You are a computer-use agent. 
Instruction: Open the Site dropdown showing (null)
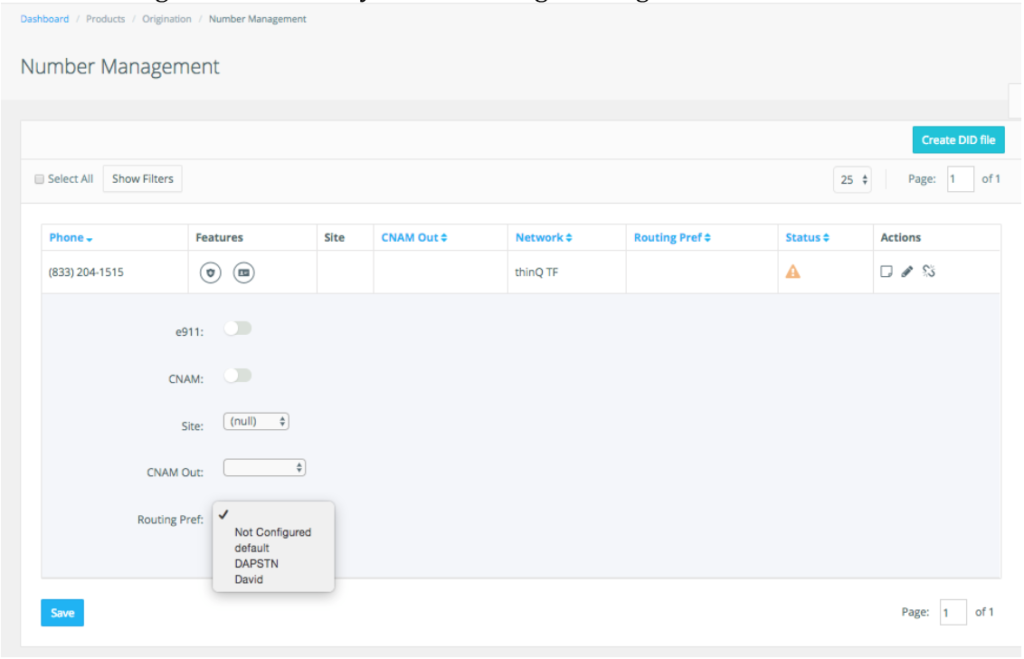[x=256, y=421]
